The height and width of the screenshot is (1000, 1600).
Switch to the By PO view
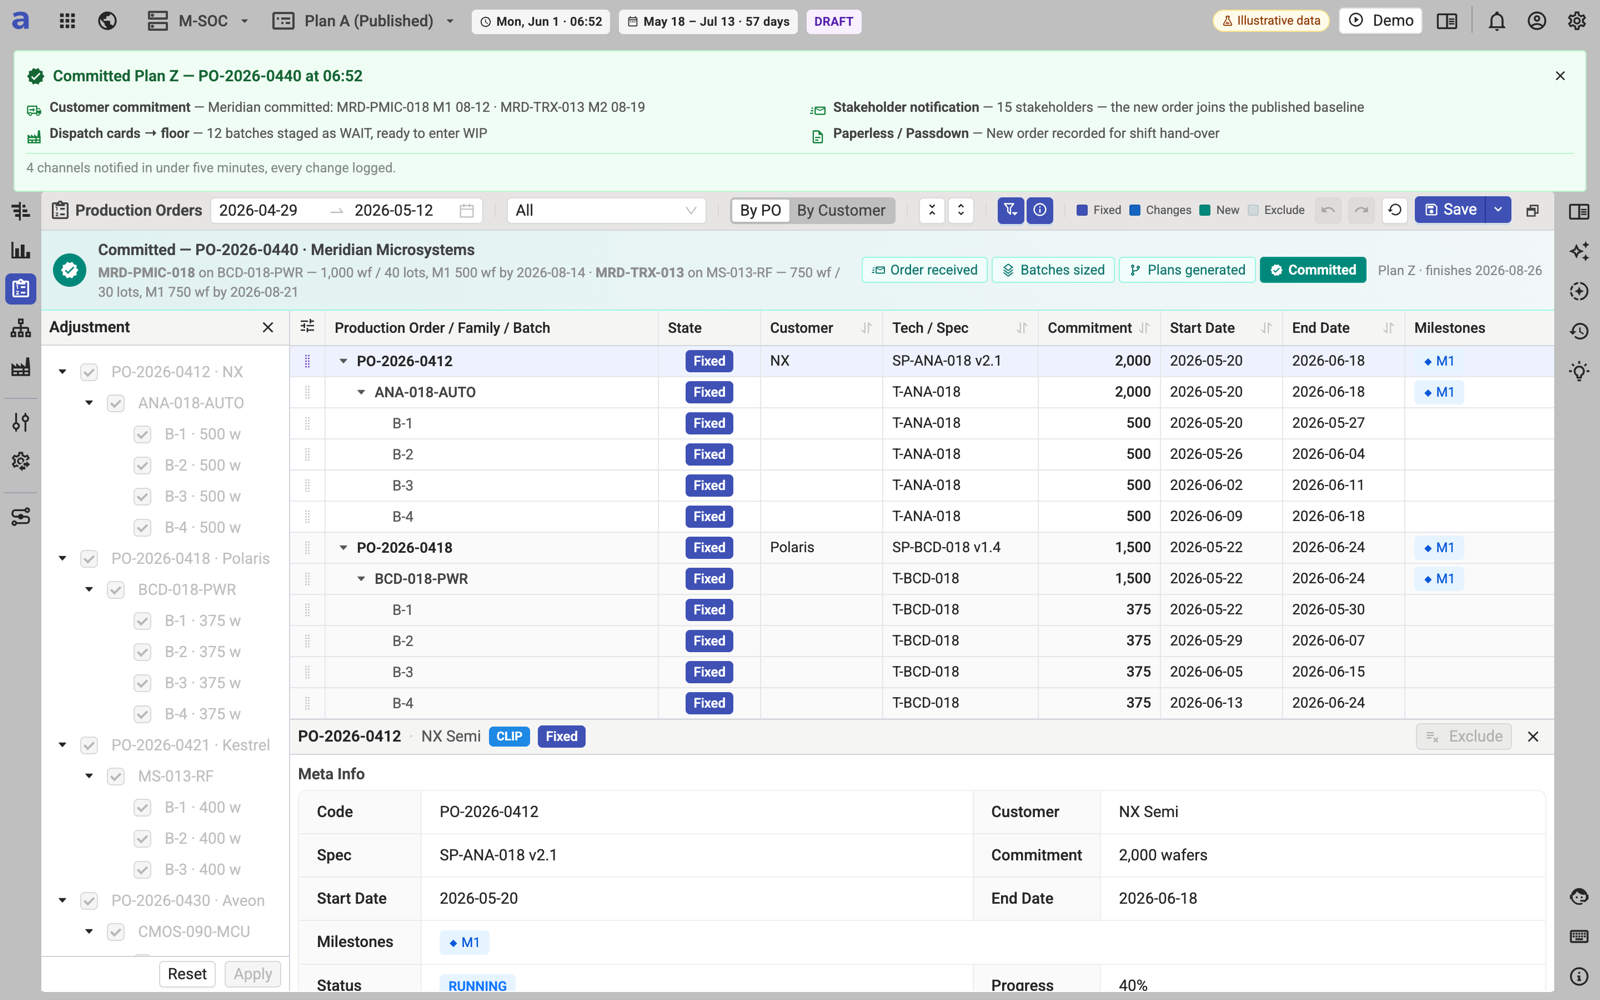point(761,210)
